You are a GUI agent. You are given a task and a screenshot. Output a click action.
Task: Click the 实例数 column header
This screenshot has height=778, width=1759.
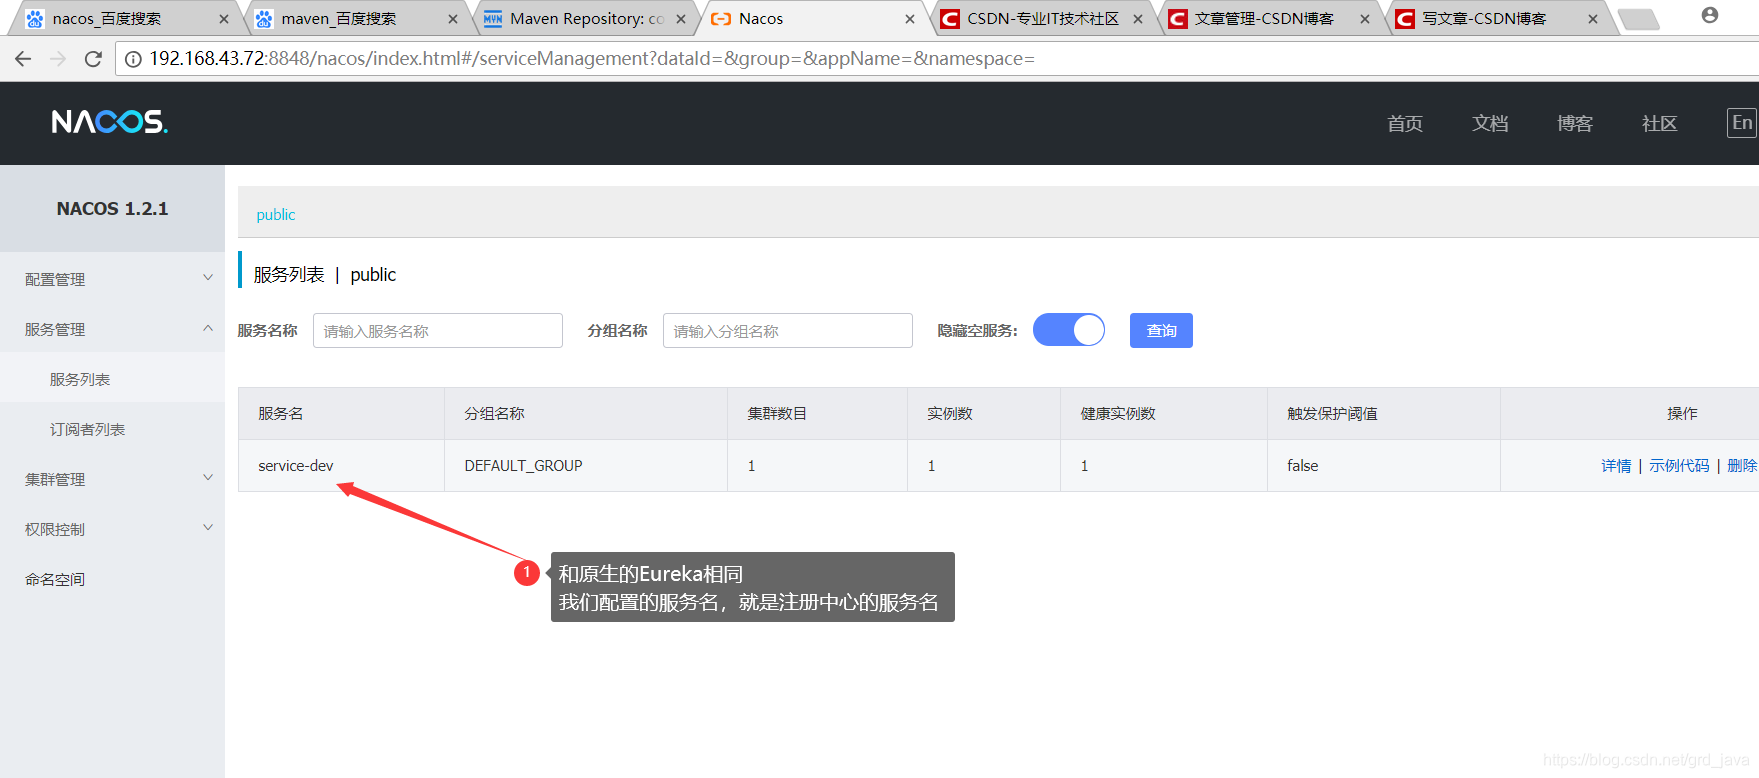click(x=984, y=414)
